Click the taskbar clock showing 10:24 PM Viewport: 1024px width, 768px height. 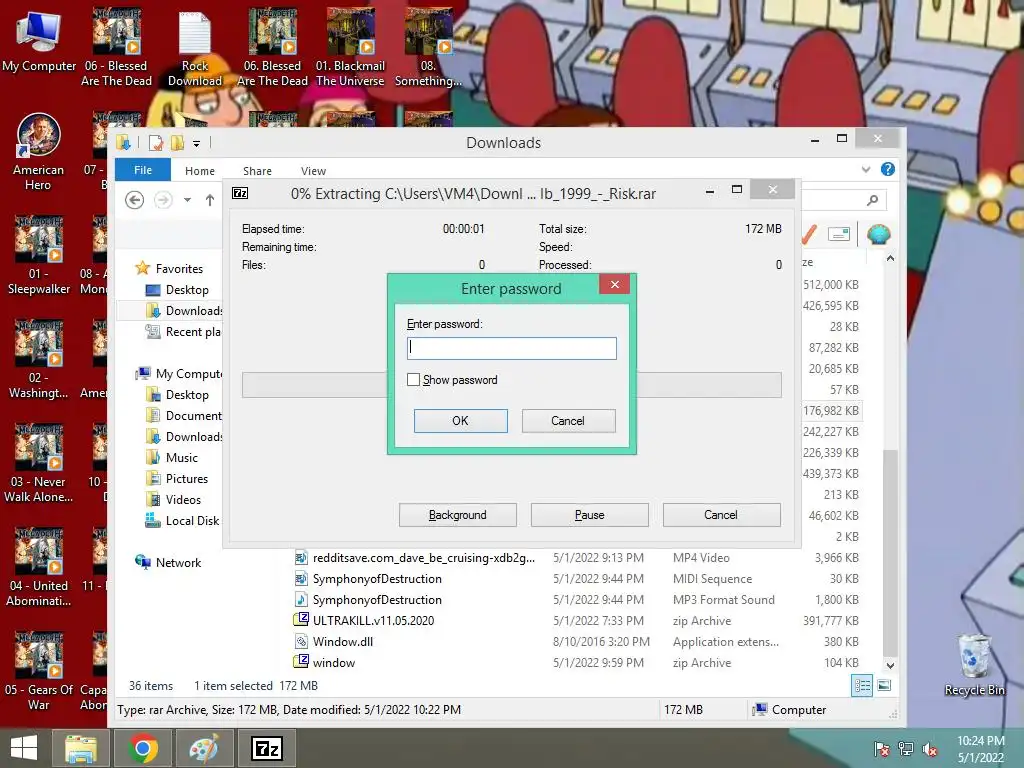tap(980, 749)
